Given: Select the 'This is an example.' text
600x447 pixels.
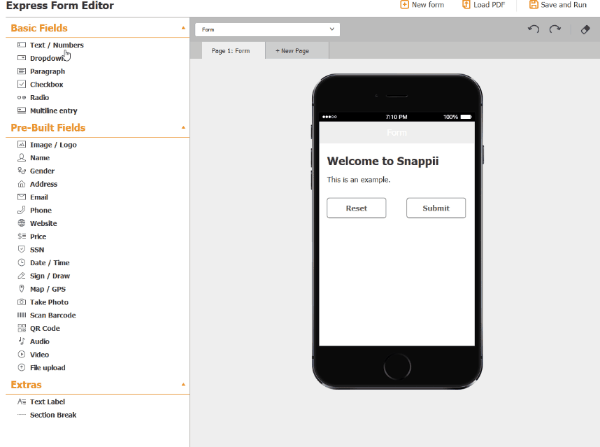Looking at the screenshot, I should point(359,179).
